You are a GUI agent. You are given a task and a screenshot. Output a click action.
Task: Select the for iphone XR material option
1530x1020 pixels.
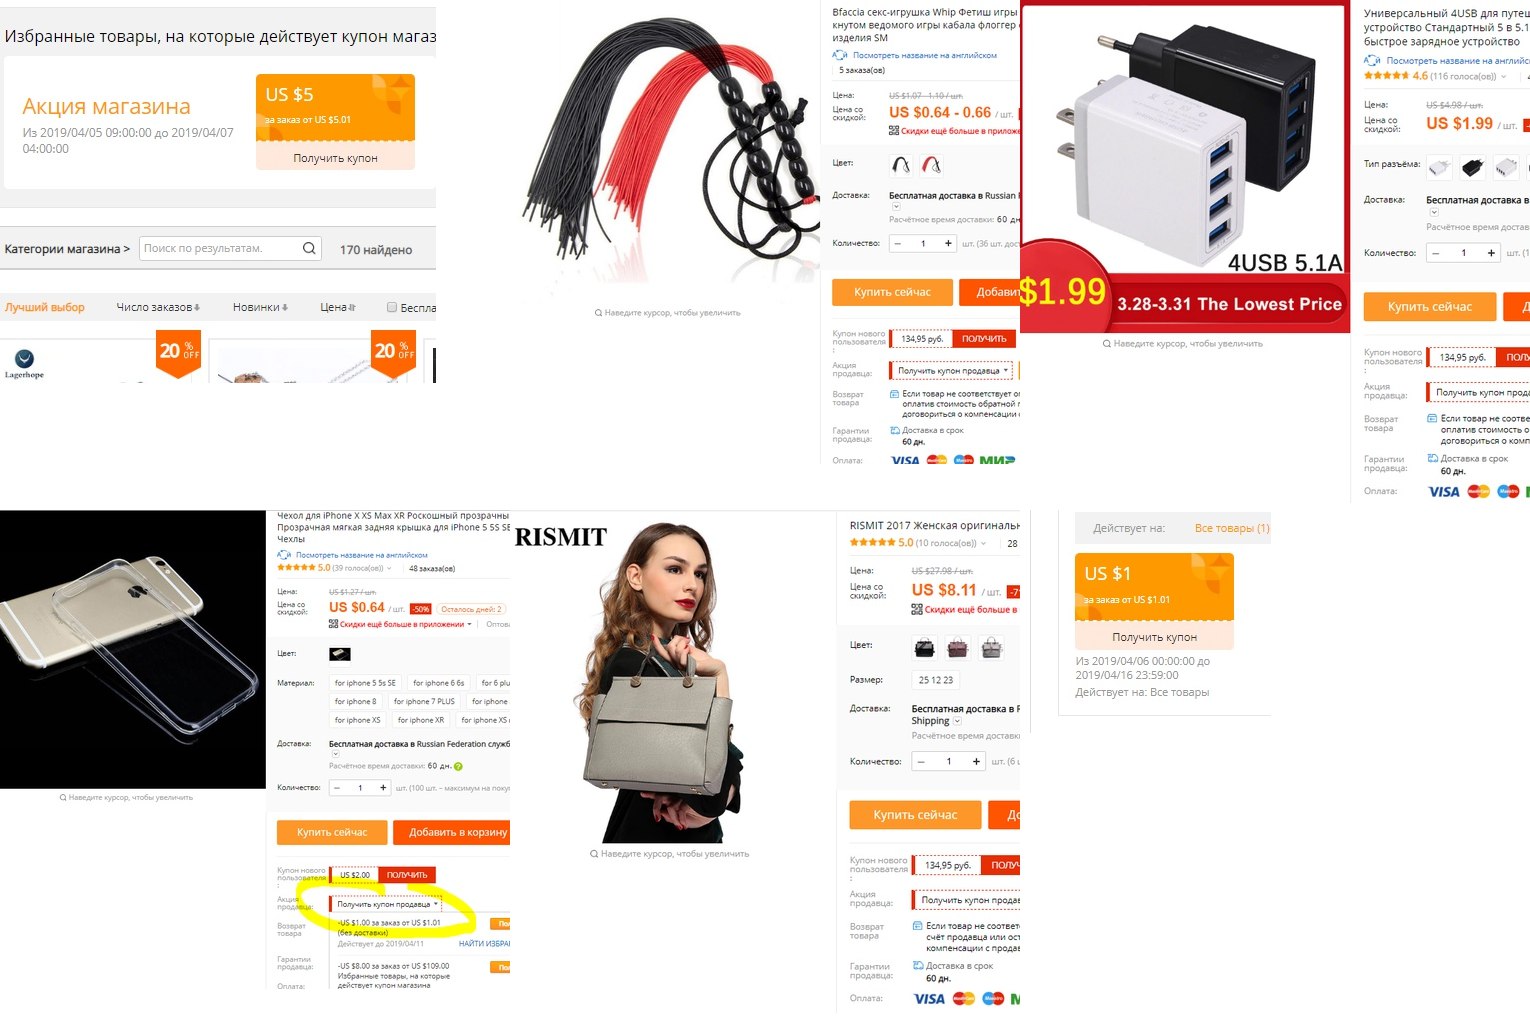[421, 720]
